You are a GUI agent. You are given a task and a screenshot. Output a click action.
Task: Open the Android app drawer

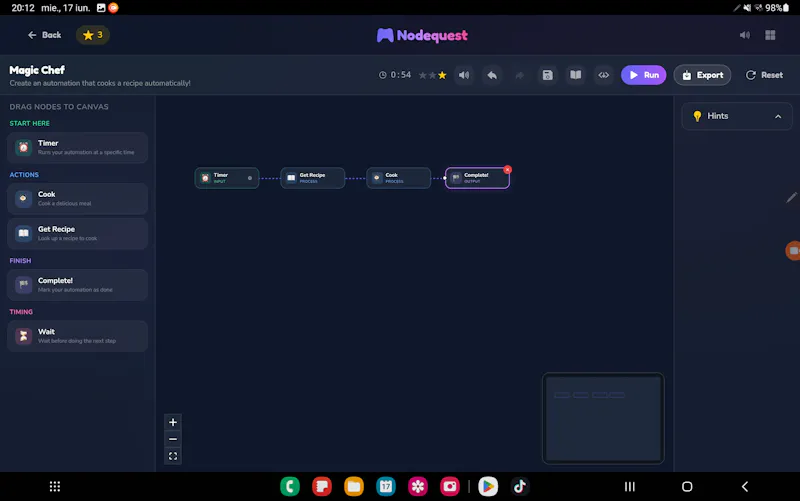[55, 487]
